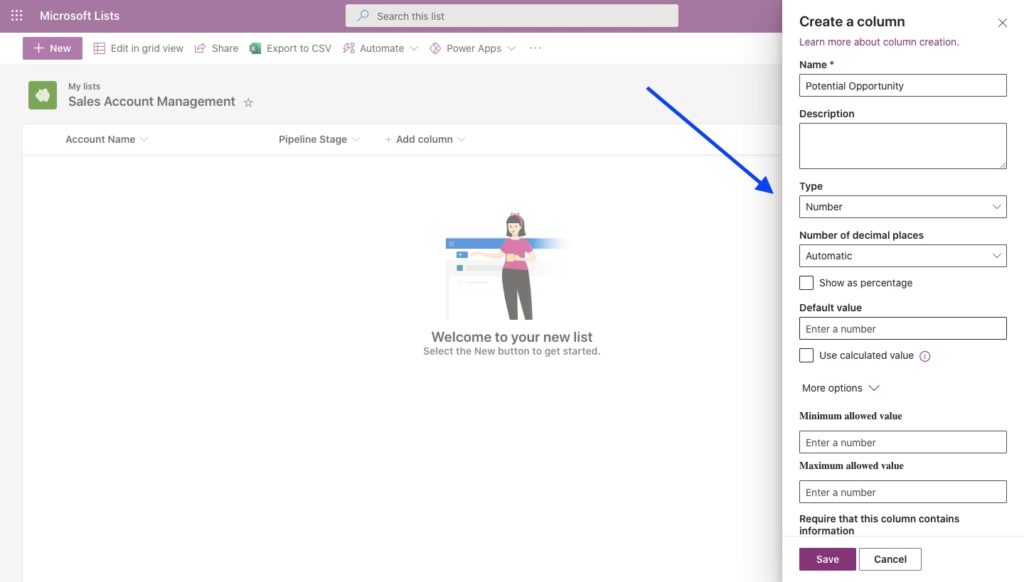Click the Account Name column header text

[x=100, y=139]
